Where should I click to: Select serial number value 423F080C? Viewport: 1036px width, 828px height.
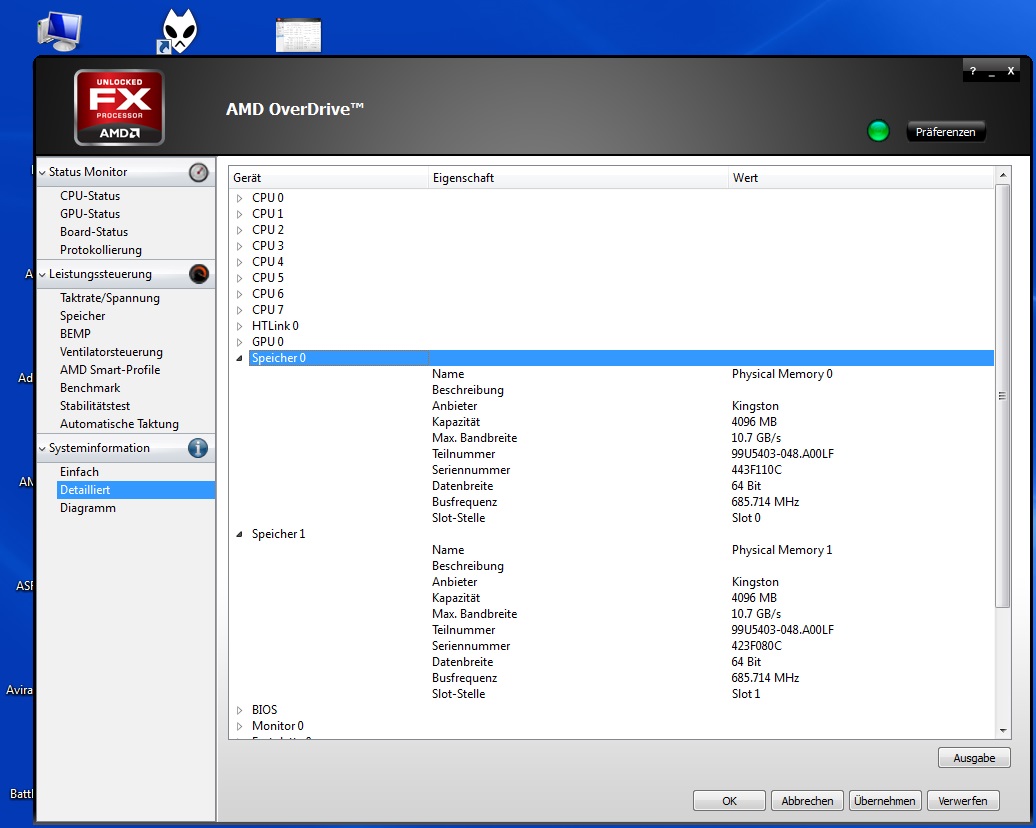[x=756, y=646]
